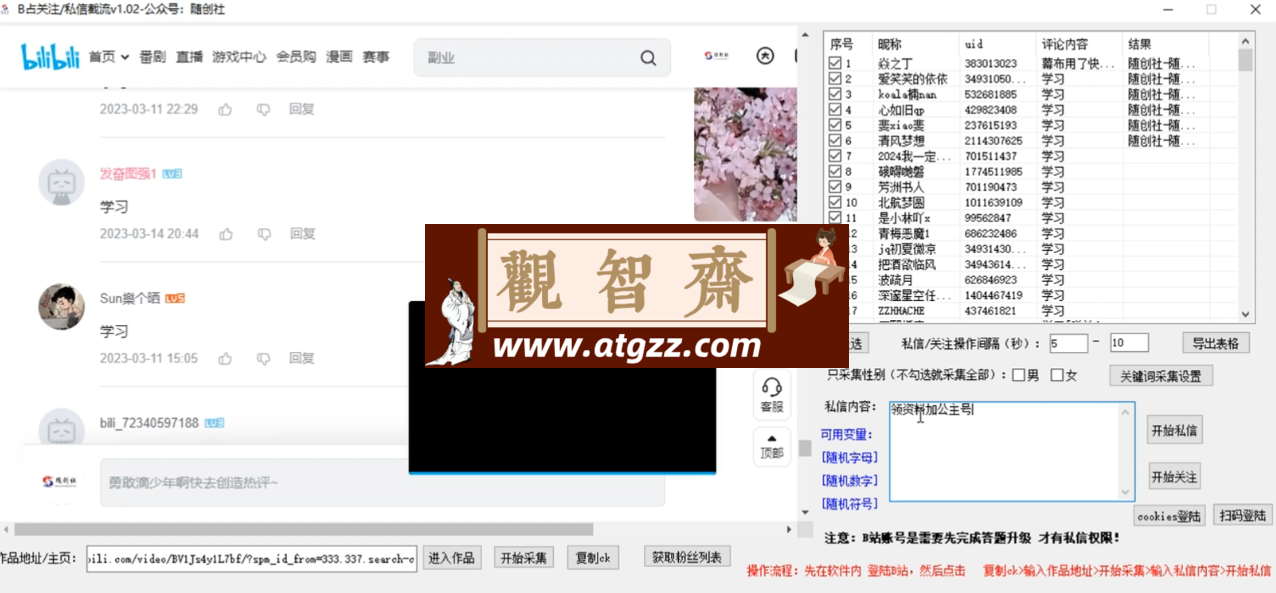
Task: Click the table scrollbar up arrow
Action: pos(1246,40)
